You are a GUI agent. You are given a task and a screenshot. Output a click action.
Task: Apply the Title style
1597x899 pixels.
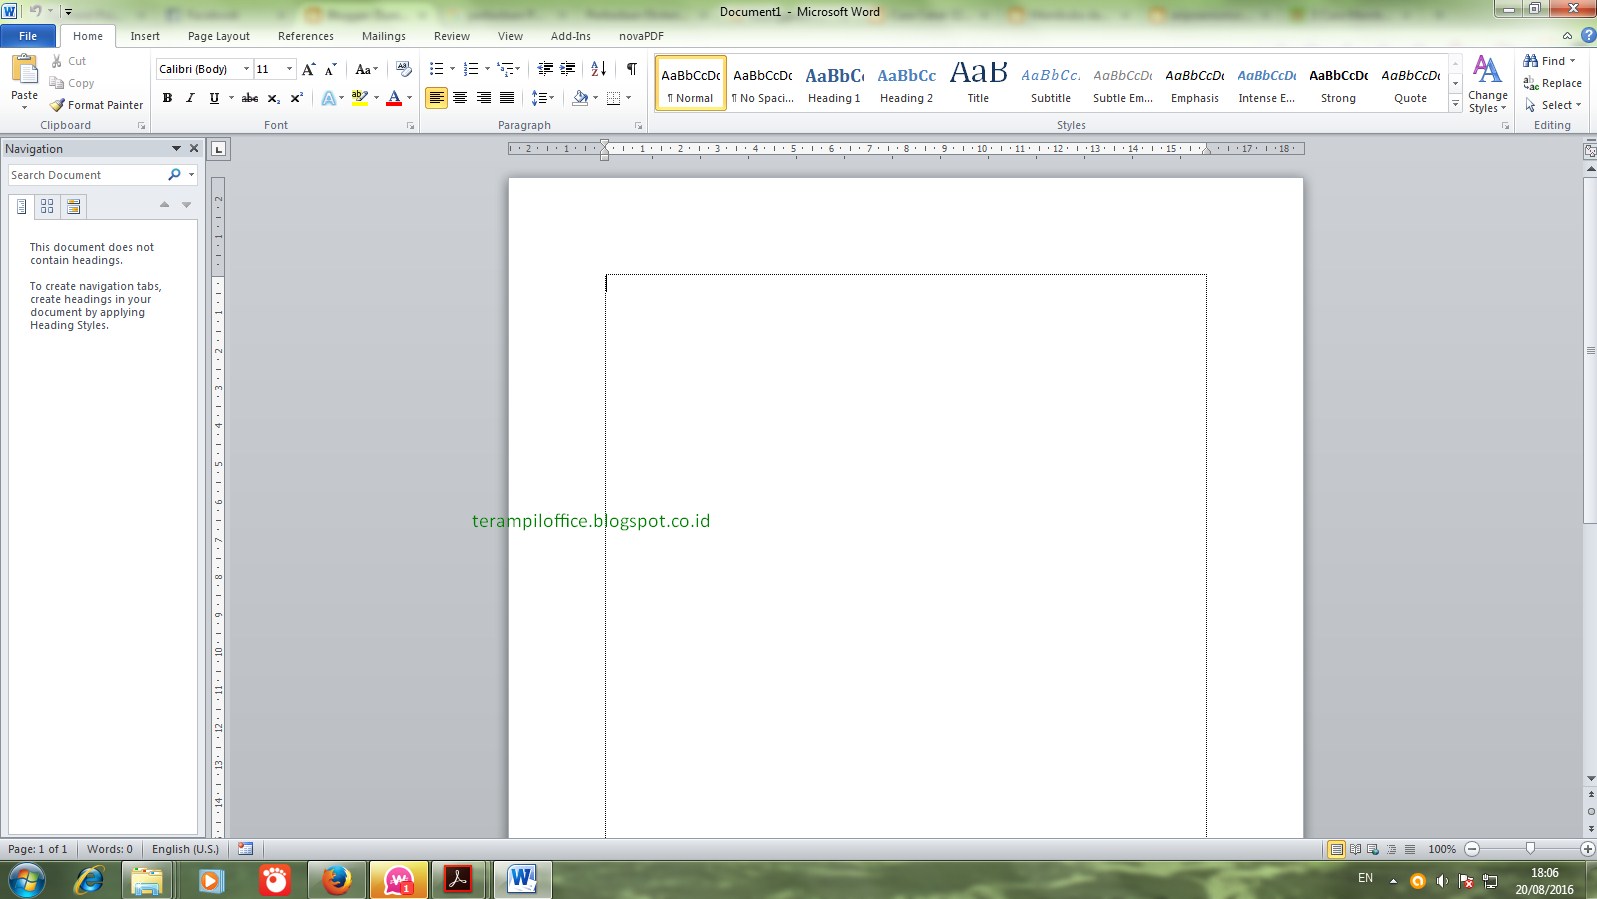pos(978,83)
